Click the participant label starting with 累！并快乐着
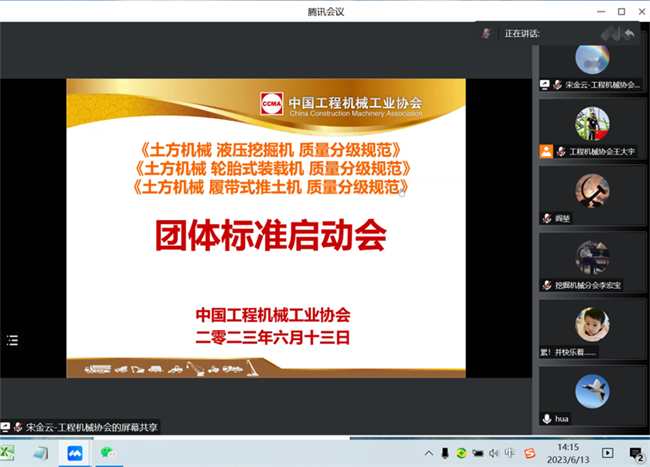The width and height of the screenshot is (650, 467). coord(568,352)
